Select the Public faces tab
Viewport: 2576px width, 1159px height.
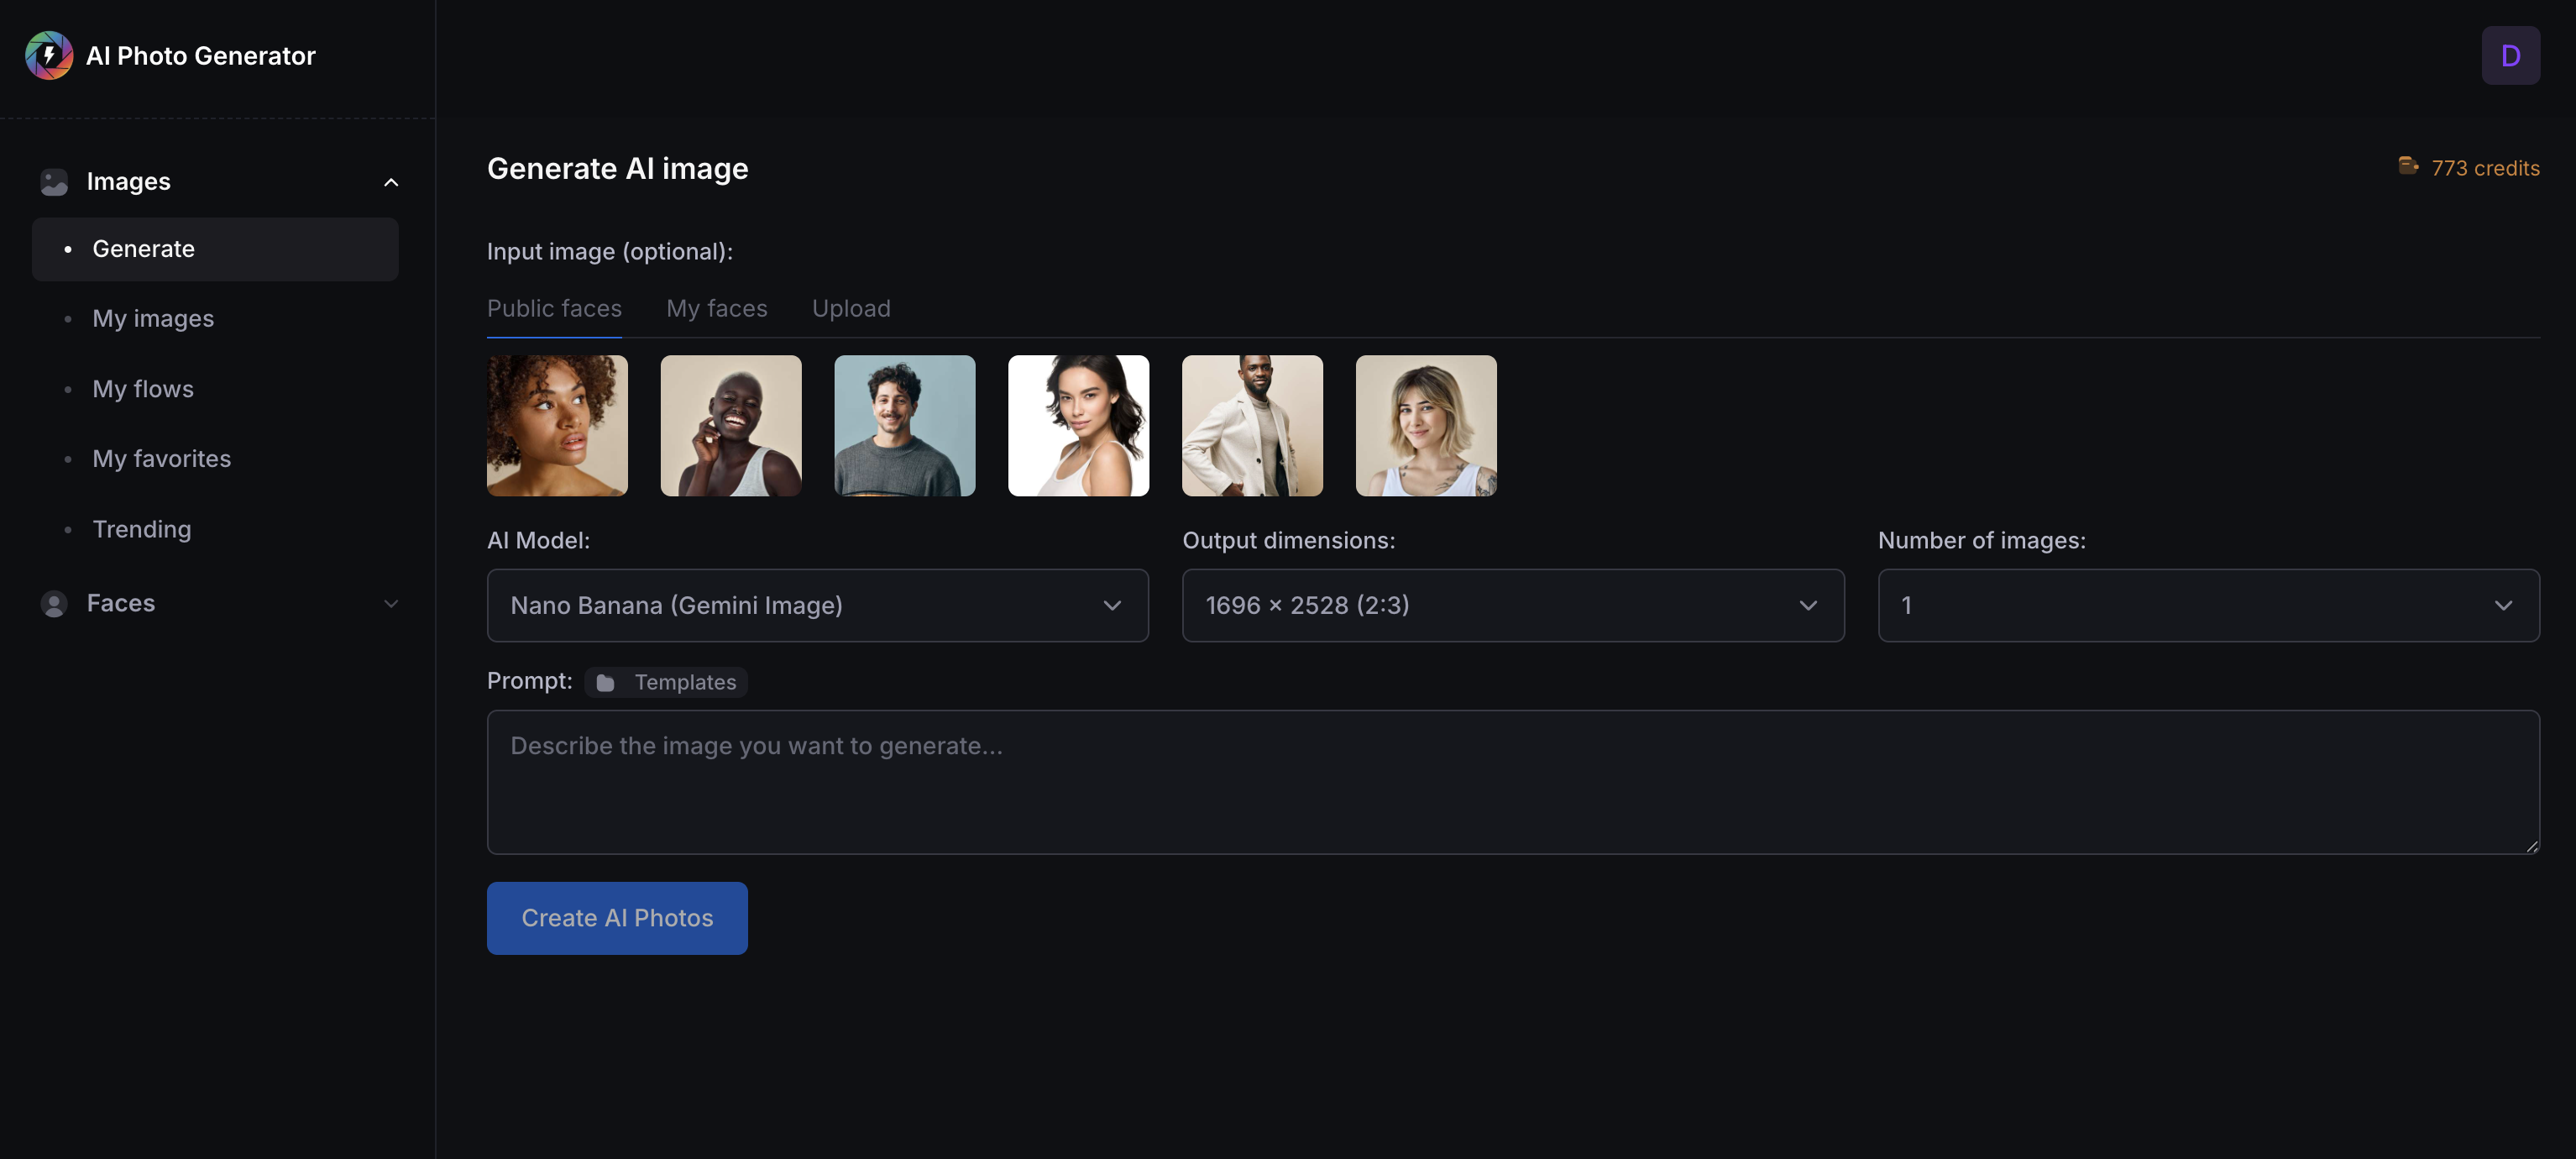(554, 308)
